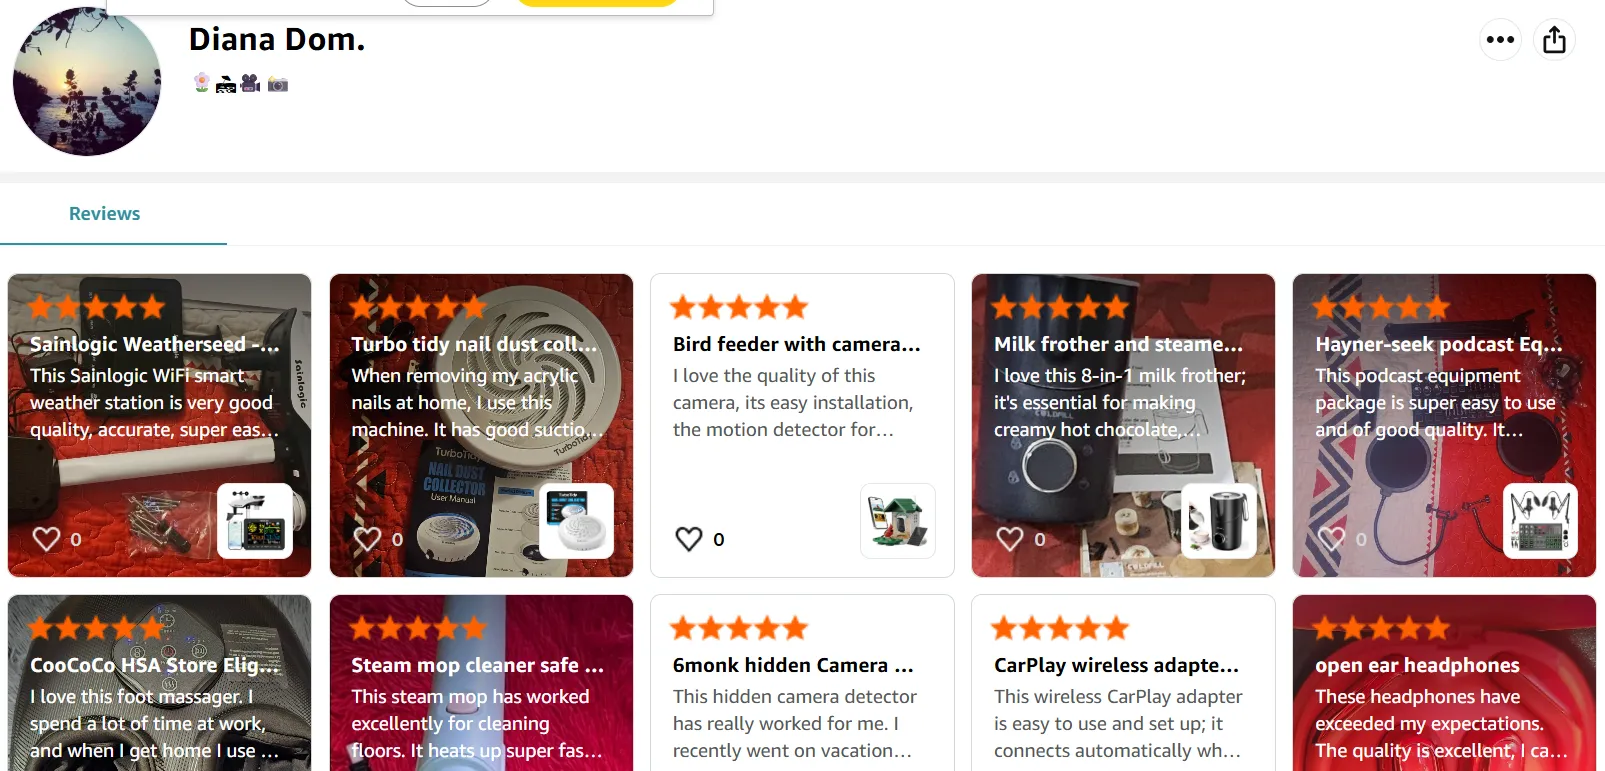Viewport: 1605px width, 771px height.
Task: Open the CarPlay wireless adapter review
Action: click(1115, 666)
